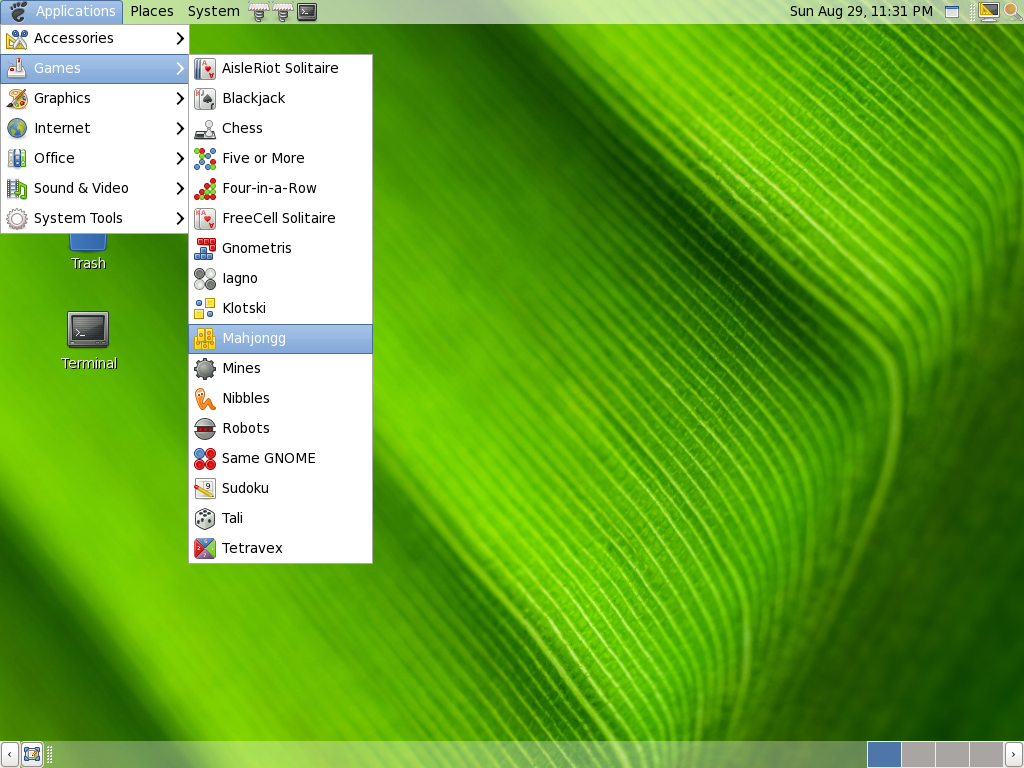Click the right panel hide arrow at bottom
The height and width of the screenshot is (768, 1024).
point(1014,754)
